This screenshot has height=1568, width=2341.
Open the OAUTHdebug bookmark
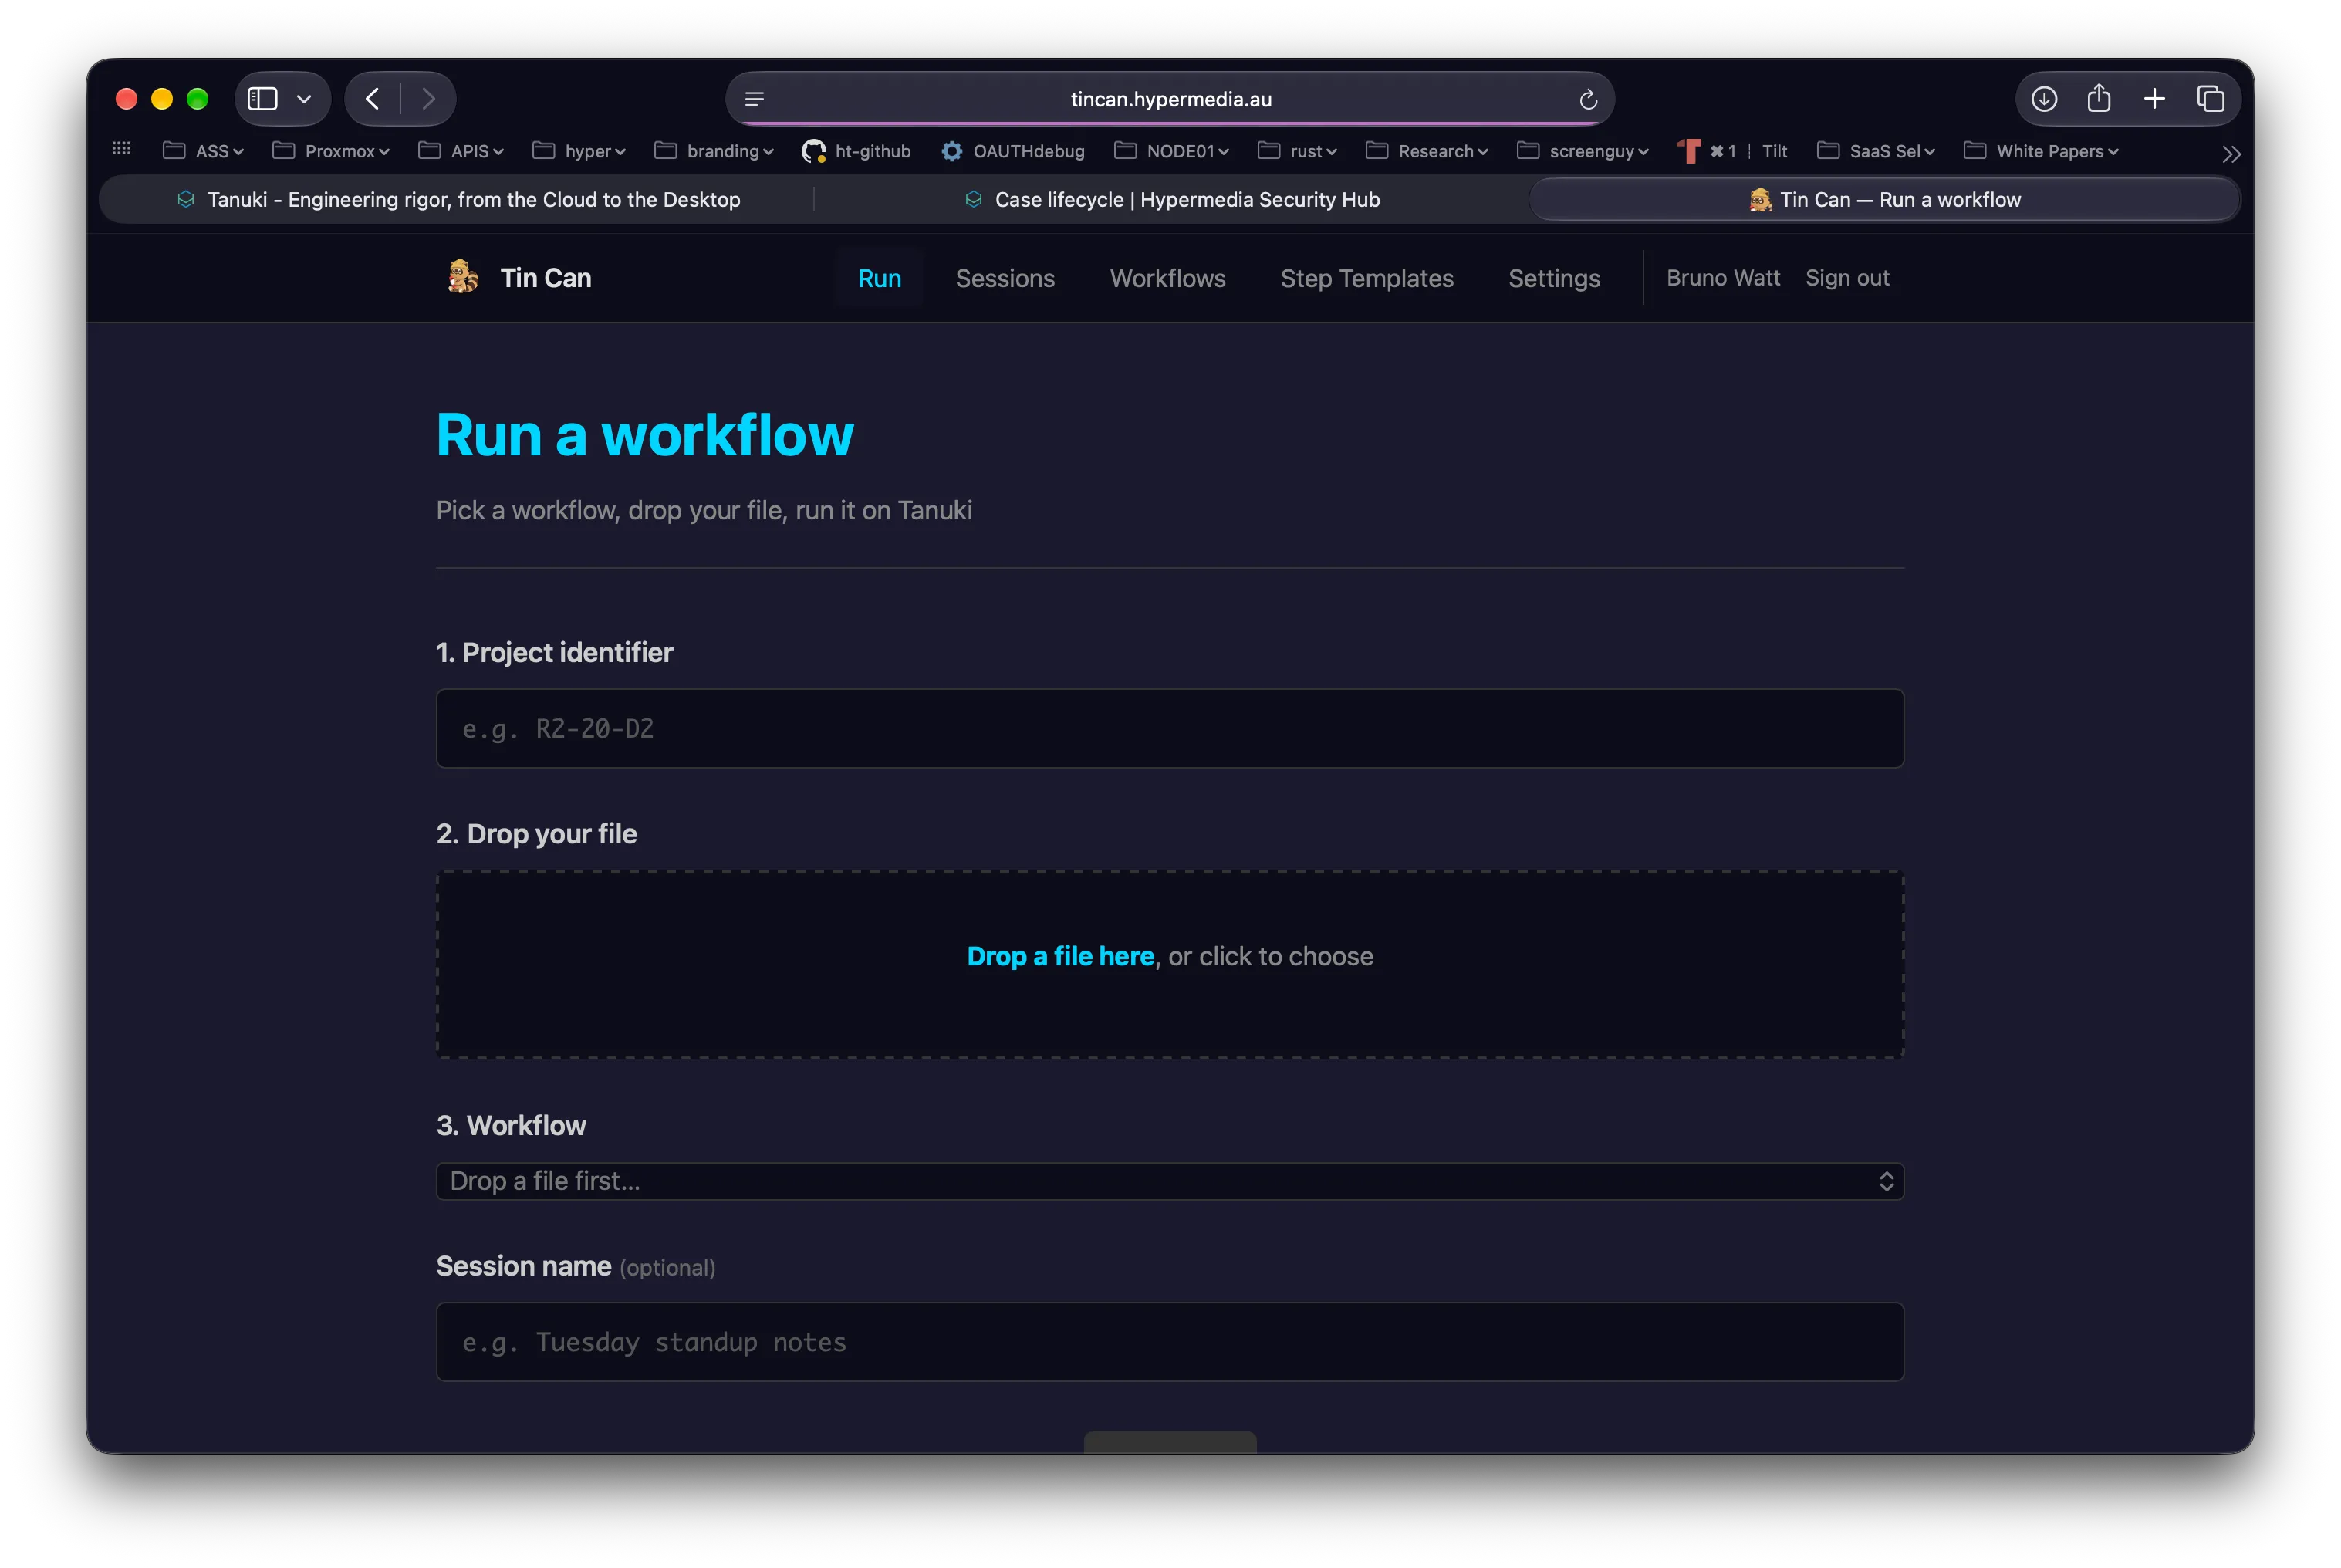[x=1012, y=151]
